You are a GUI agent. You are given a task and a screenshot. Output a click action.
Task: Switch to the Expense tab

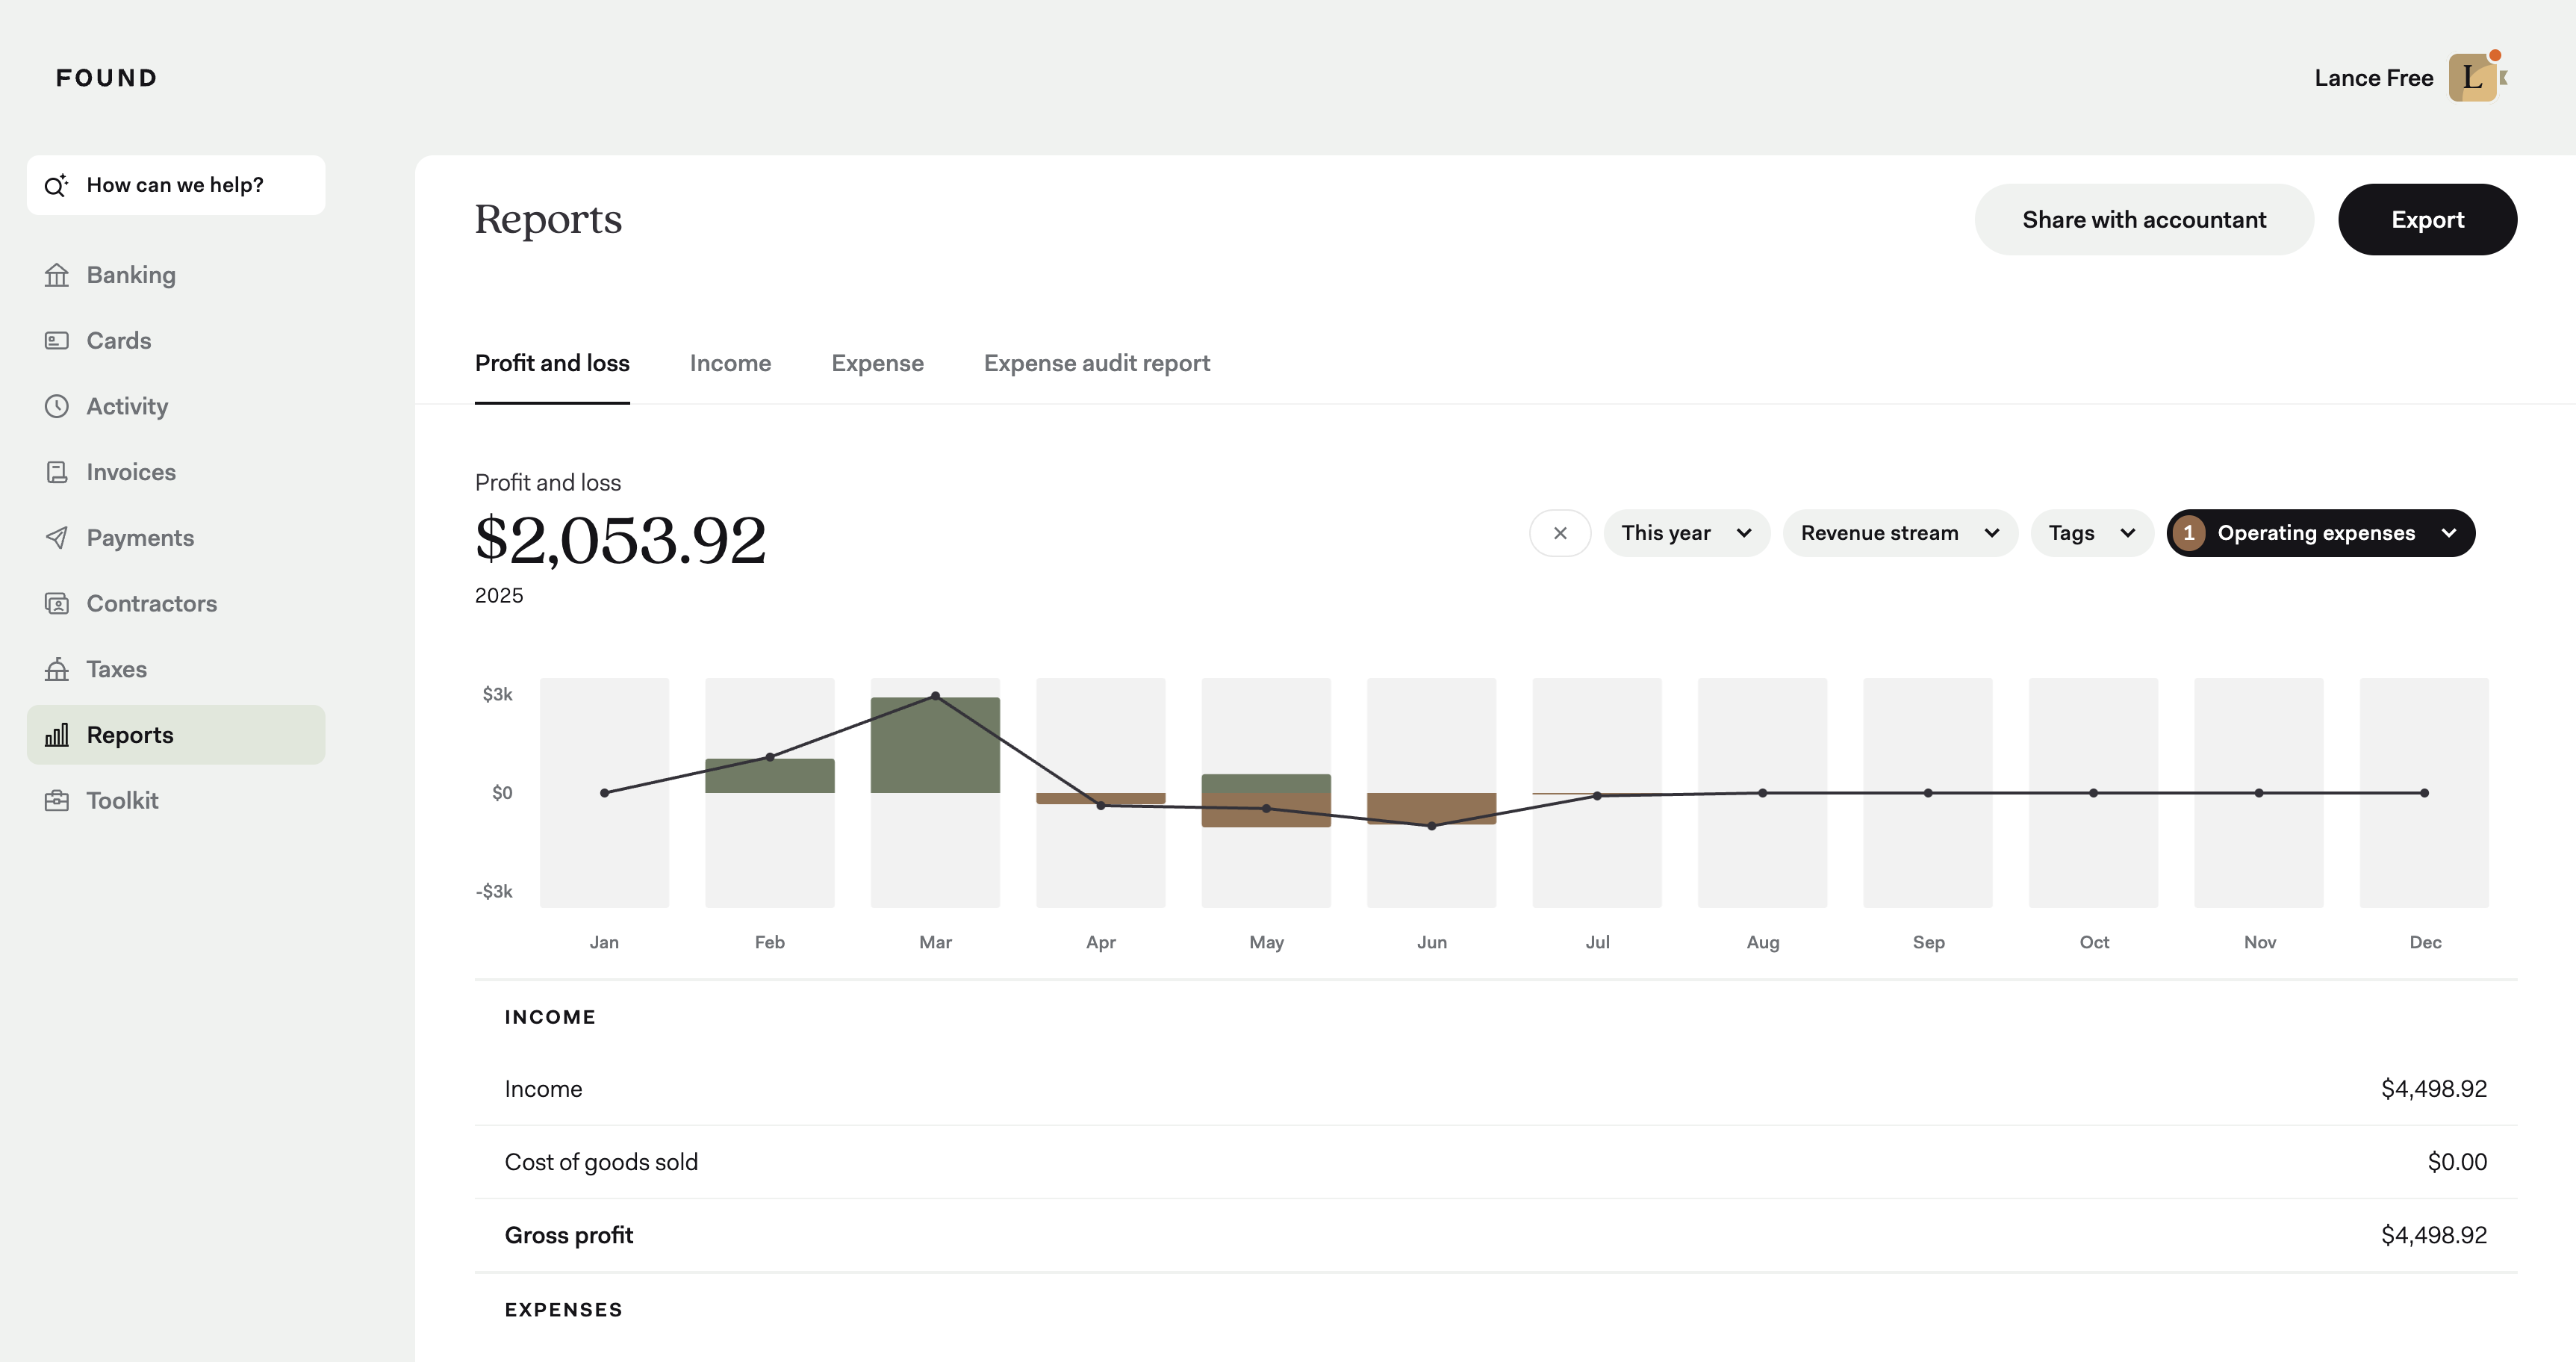(877, 363)
